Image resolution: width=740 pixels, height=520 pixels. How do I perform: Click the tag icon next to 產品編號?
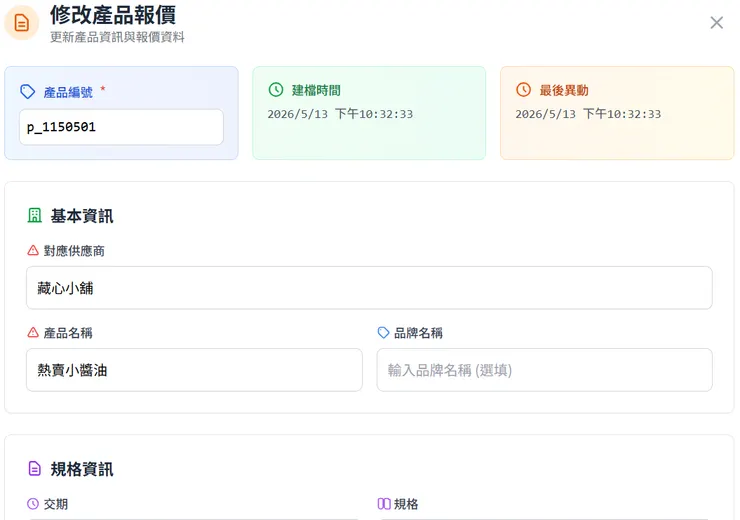pyautogui.click(x=27, y=92)
